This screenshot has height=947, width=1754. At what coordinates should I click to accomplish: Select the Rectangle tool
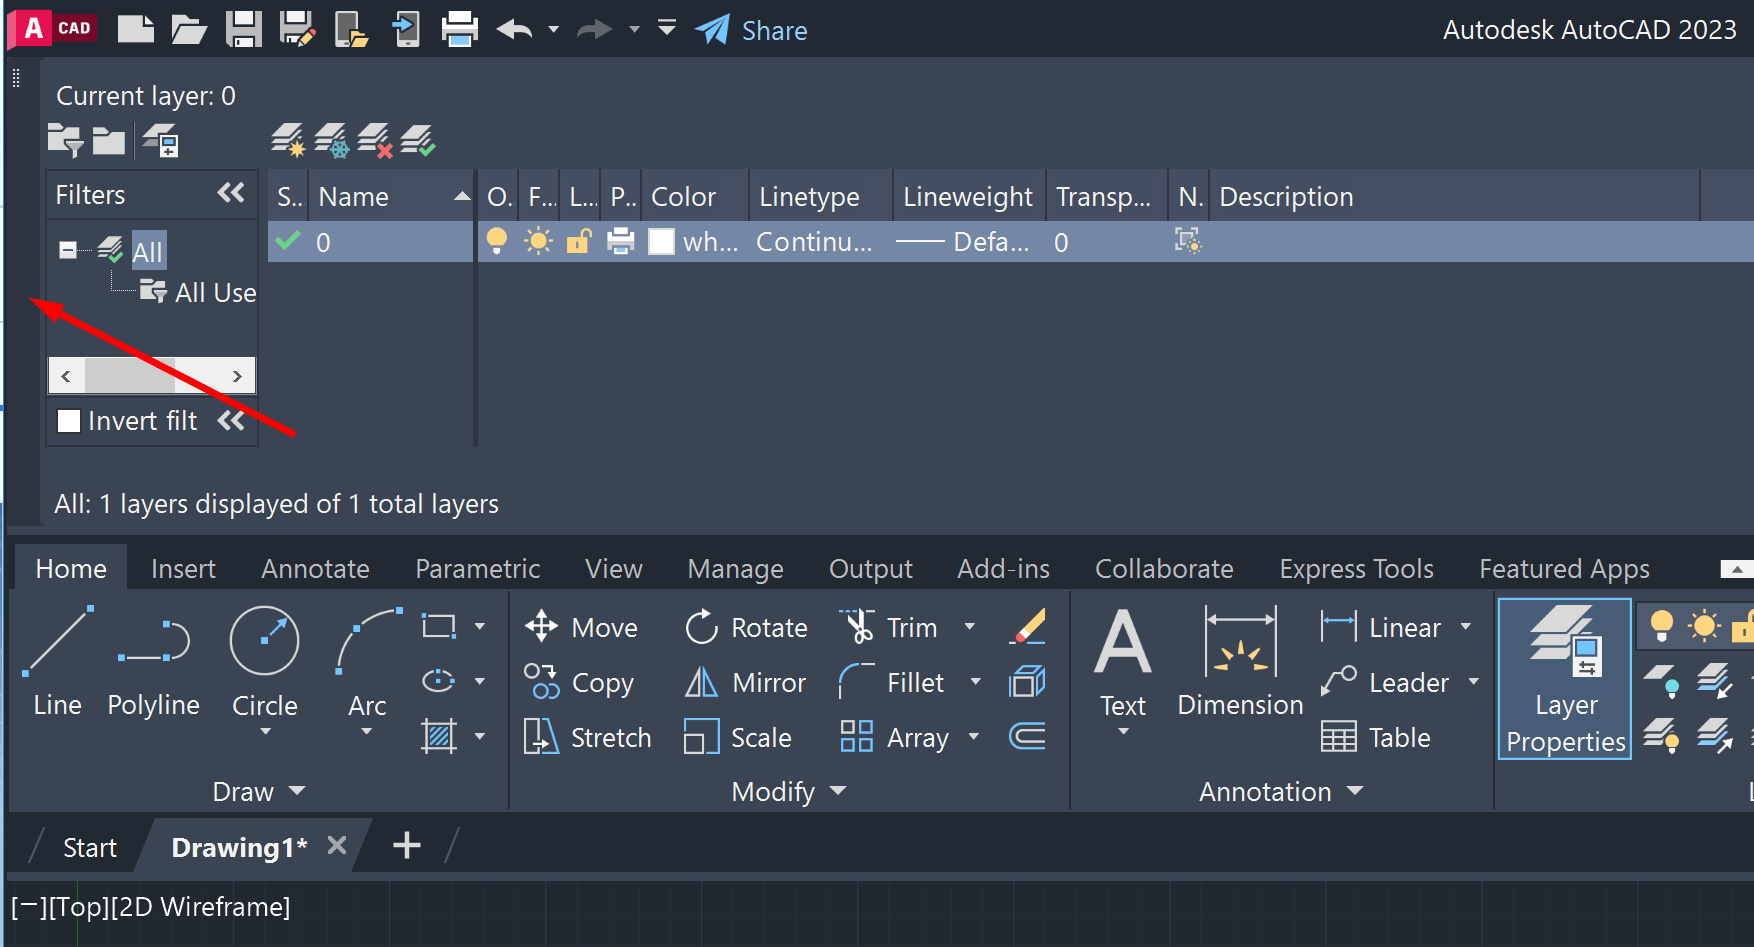[x=439, y=627]
